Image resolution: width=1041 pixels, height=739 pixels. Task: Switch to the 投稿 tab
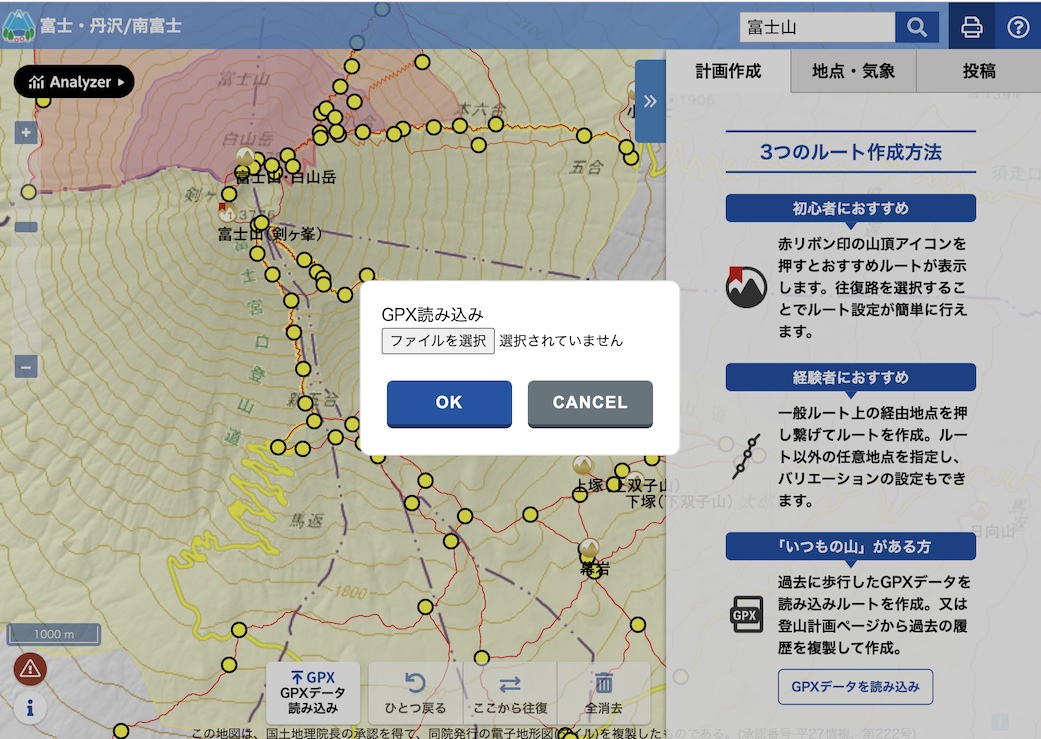[979, 71]
